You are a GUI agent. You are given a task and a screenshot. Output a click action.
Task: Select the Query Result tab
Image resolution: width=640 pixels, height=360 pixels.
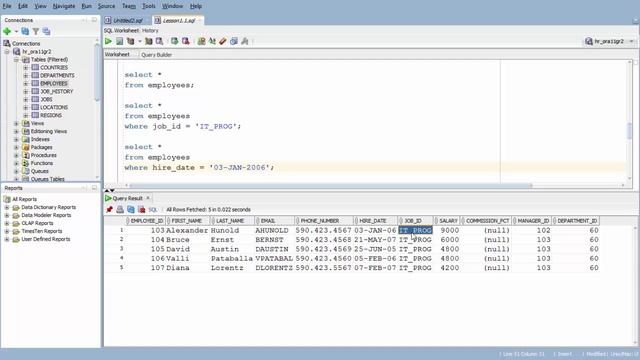[x=127, y=198]
